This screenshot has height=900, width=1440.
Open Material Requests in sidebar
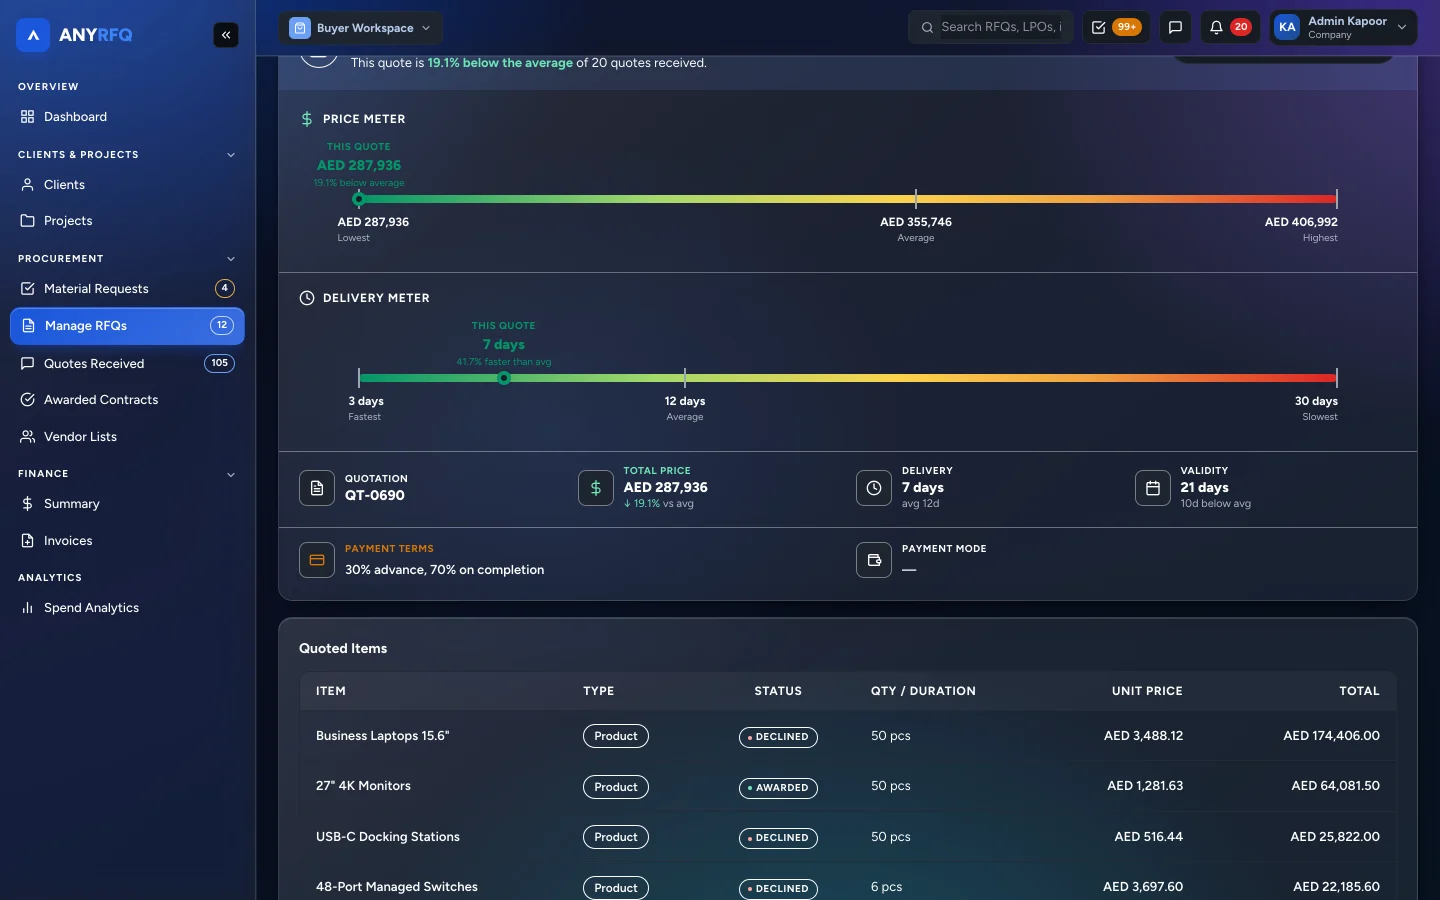127,289
